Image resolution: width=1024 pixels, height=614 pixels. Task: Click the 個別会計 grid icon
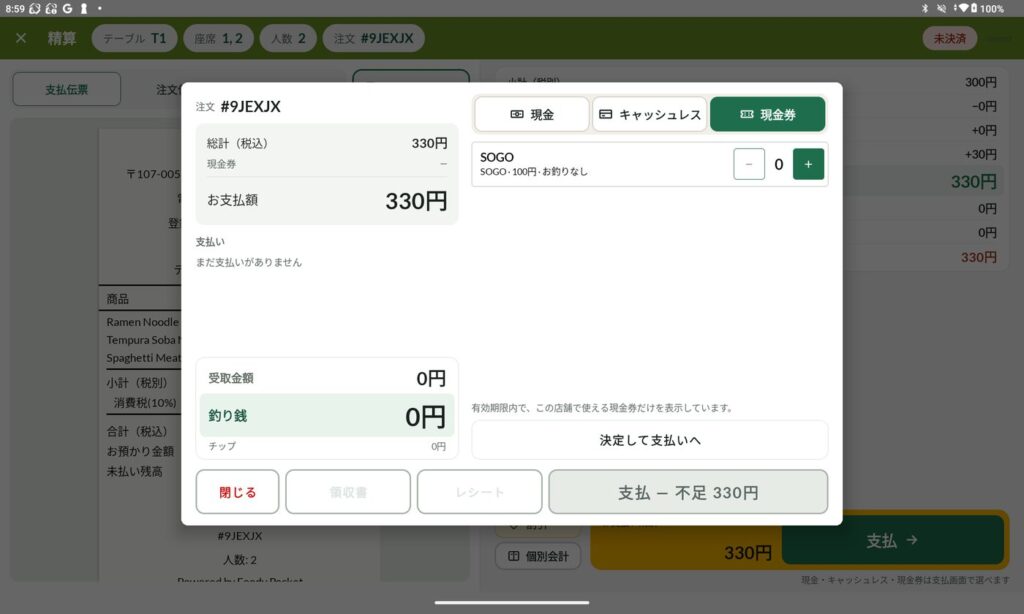(x=514, y=556)
